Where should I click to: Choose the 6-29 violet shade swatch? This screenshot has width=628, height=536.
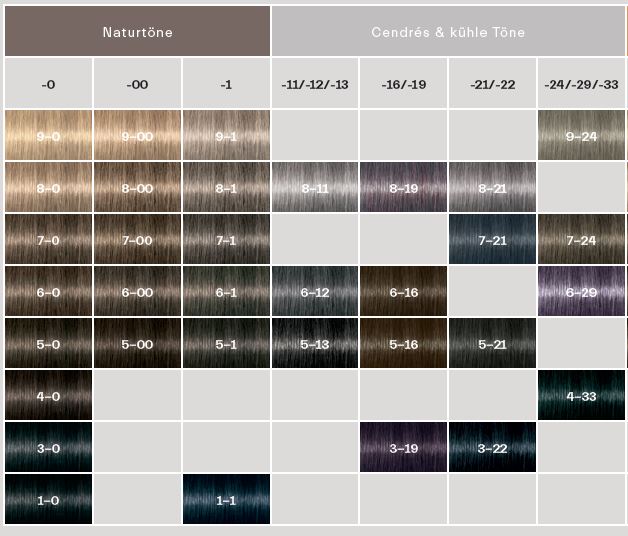tap(581, 291)
